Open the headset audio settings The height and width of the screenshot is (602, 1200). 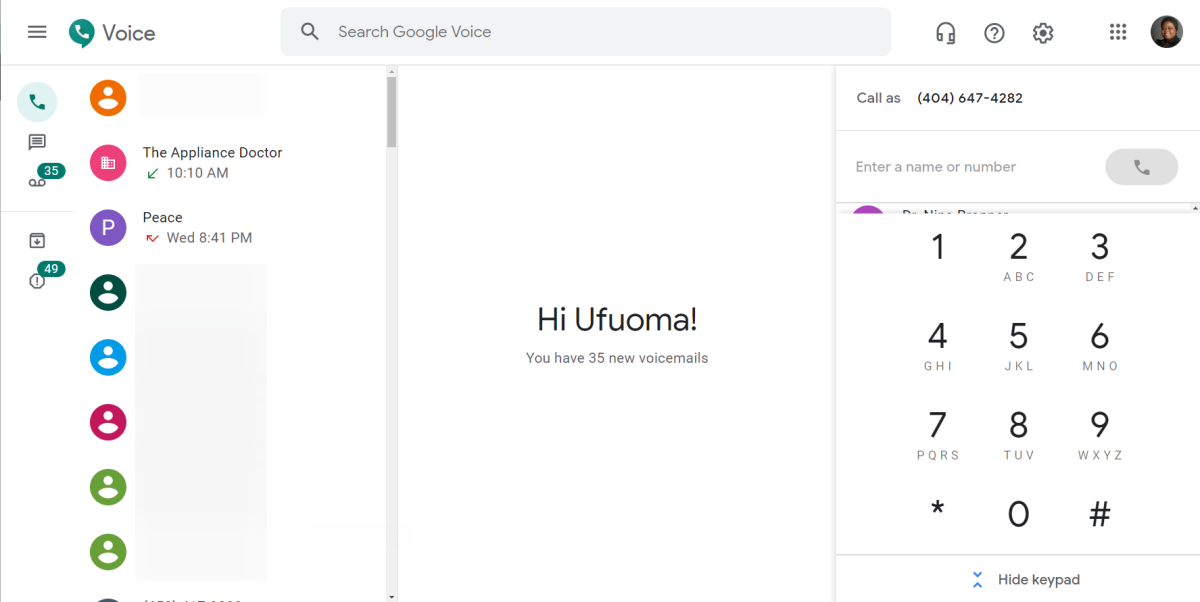945,33
